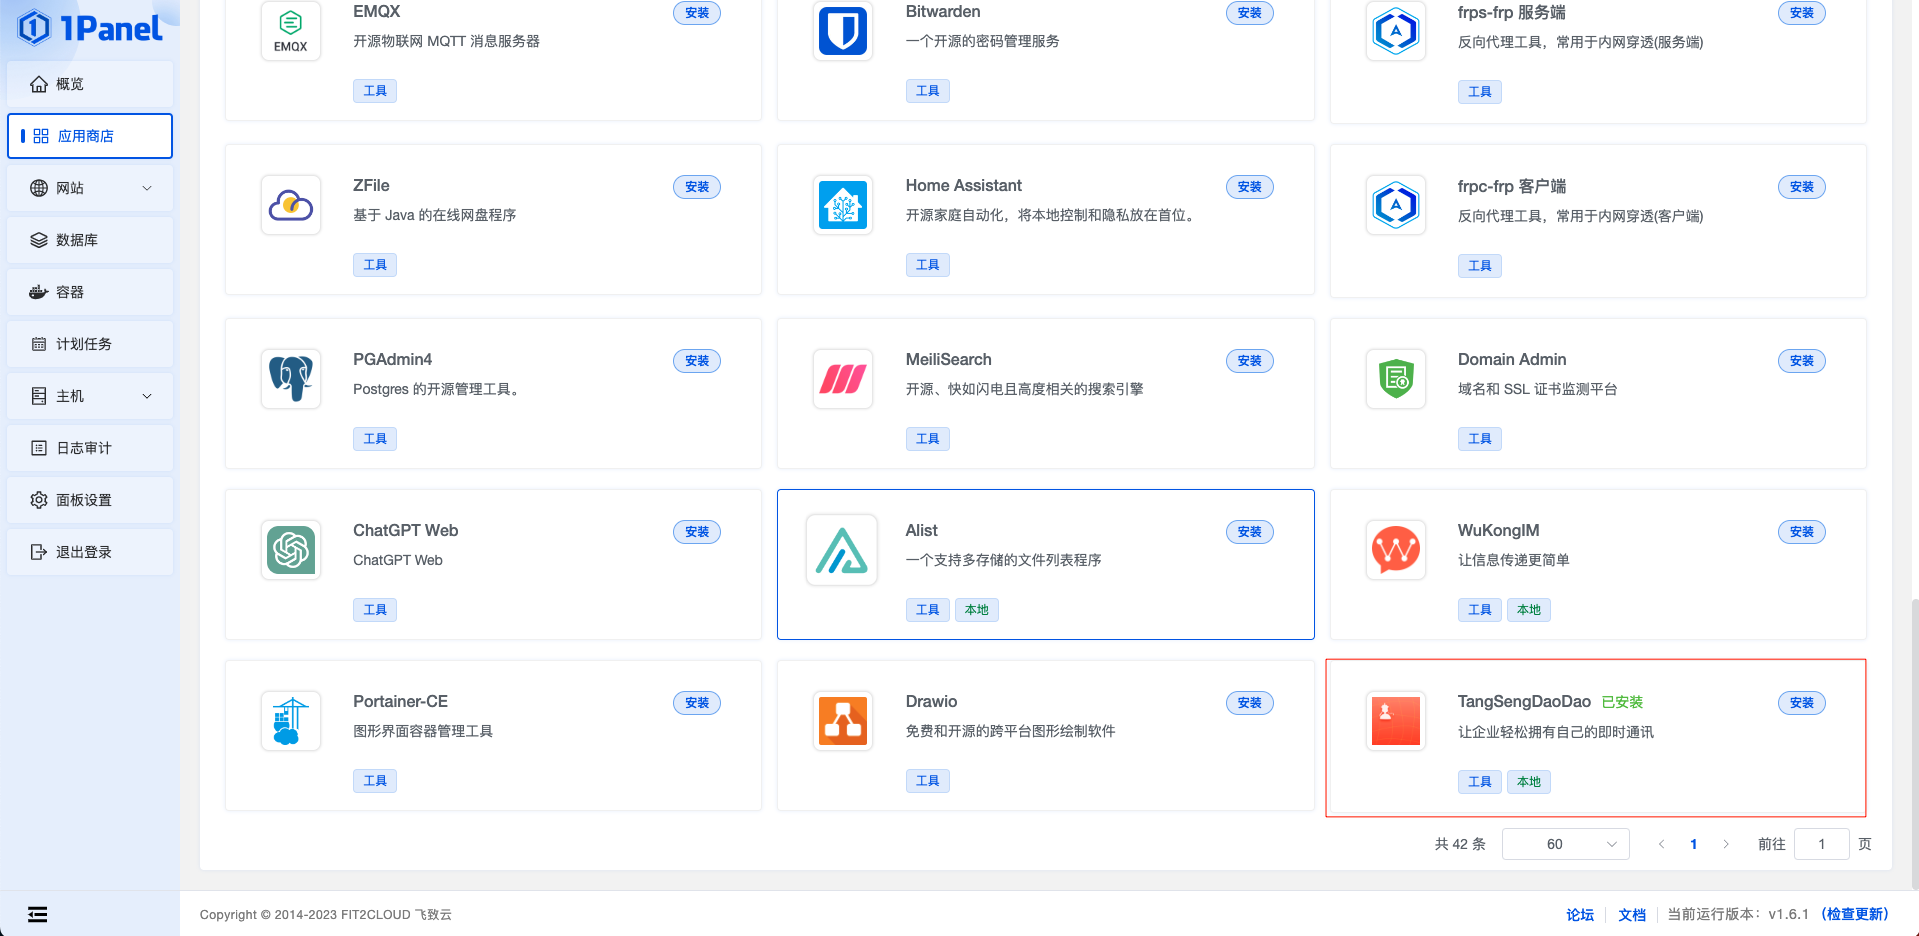This screenshot has width=1919, height=936.
Task: Open the page size dropdown showing 60
Action: point(1565,844)
